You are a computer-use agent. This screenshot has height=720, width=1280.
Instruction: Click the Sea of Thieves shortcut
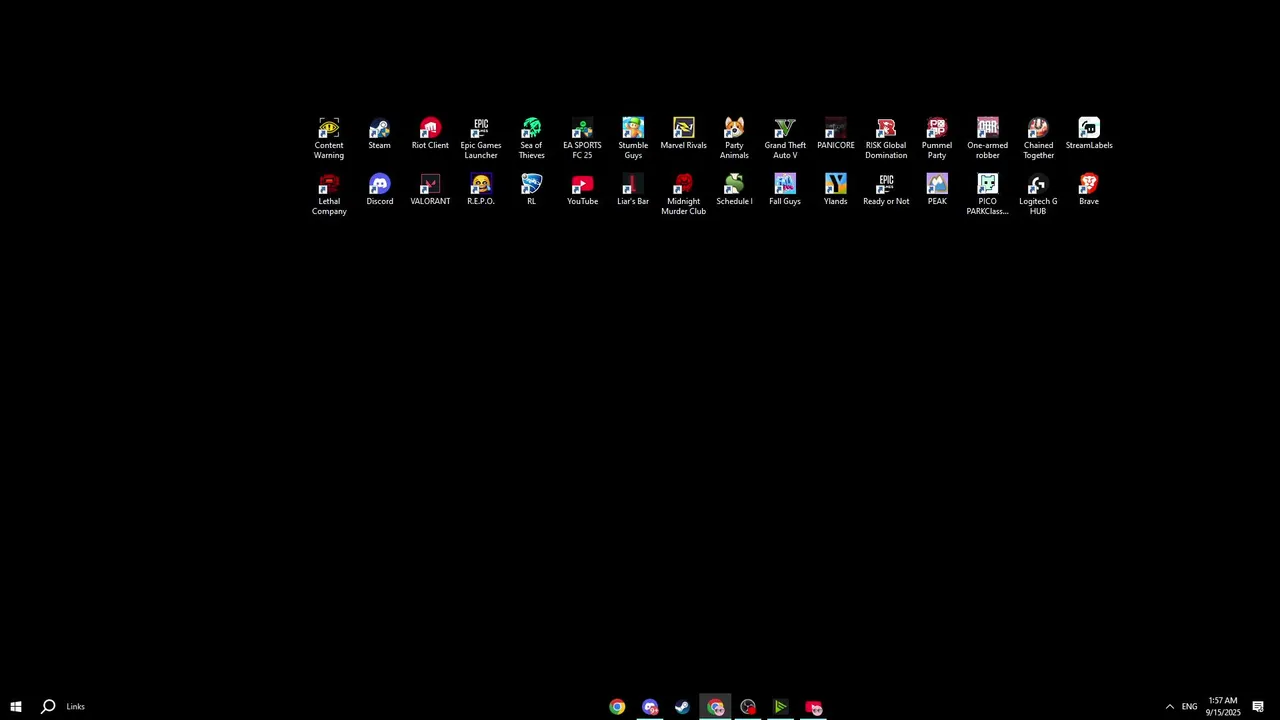click(x=531, y=138)
